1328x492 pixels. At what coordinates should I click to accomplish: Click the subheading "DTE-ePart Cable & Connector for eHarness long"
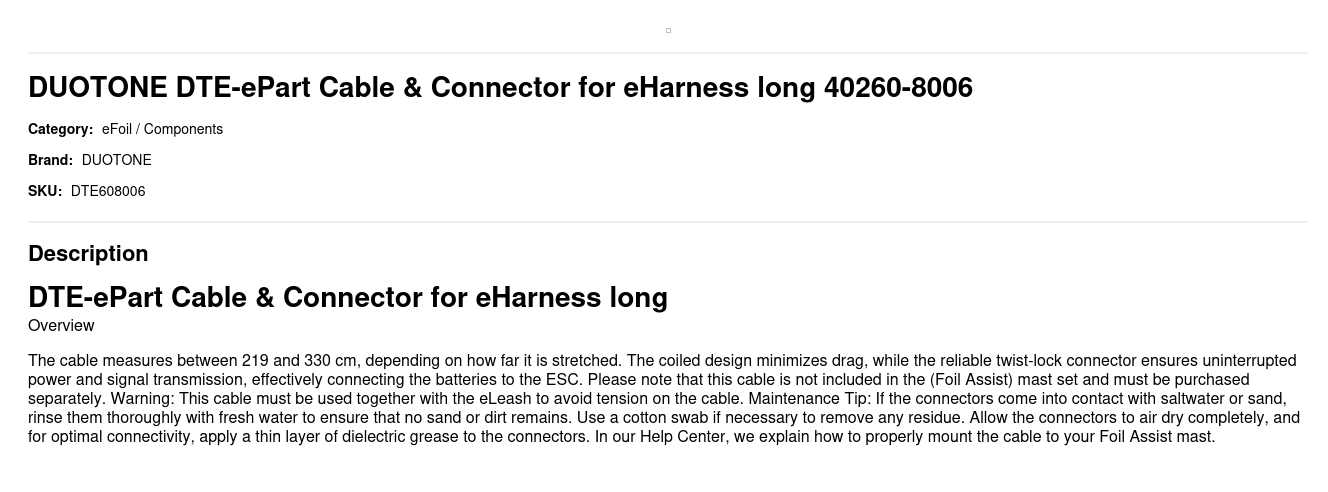pyautogui.click(x=347, y=298)
